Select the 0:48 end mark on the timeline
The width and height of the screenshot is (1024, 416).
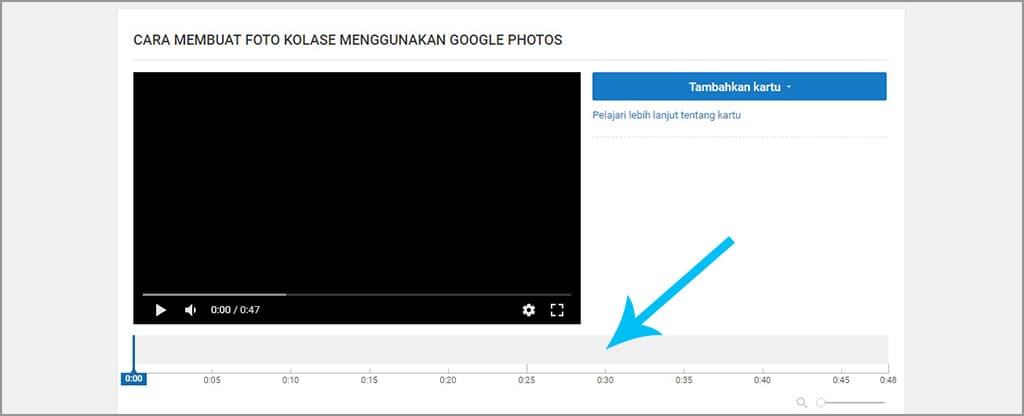point(887,380)
